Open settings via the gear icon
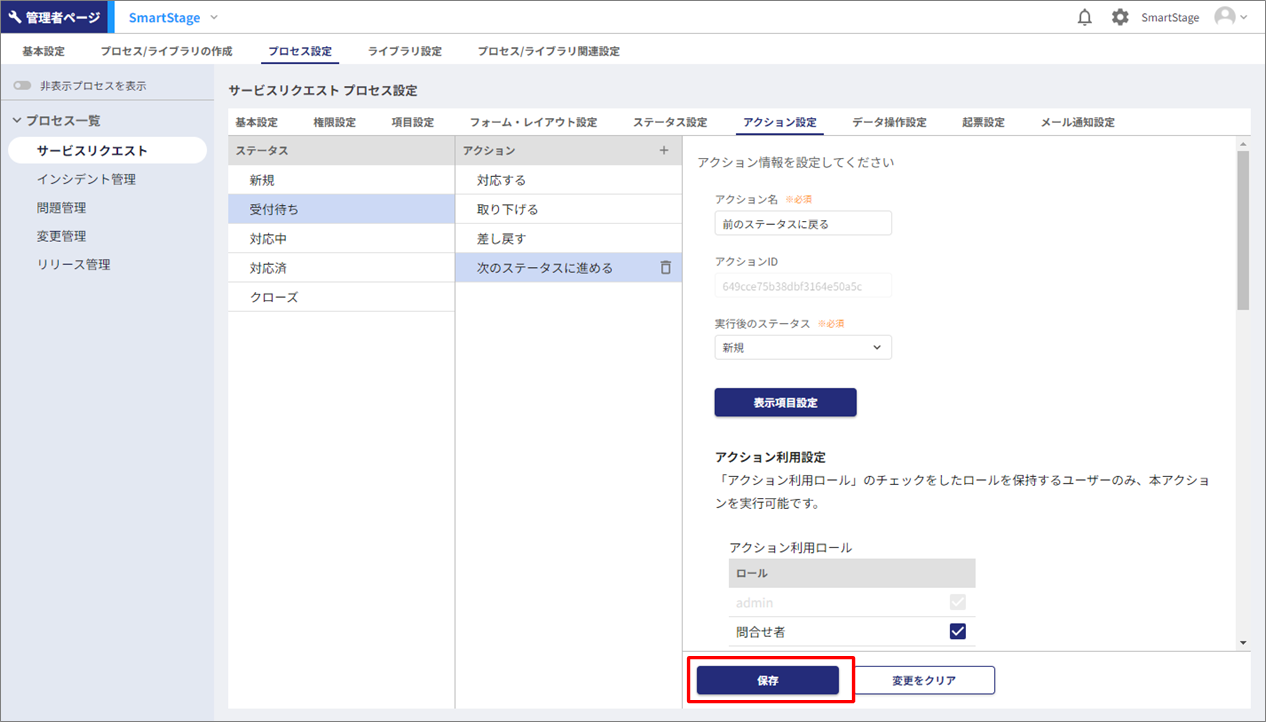Image resolution: width=1266 pixels, height=722 pixels. (x=1120, y=17)
